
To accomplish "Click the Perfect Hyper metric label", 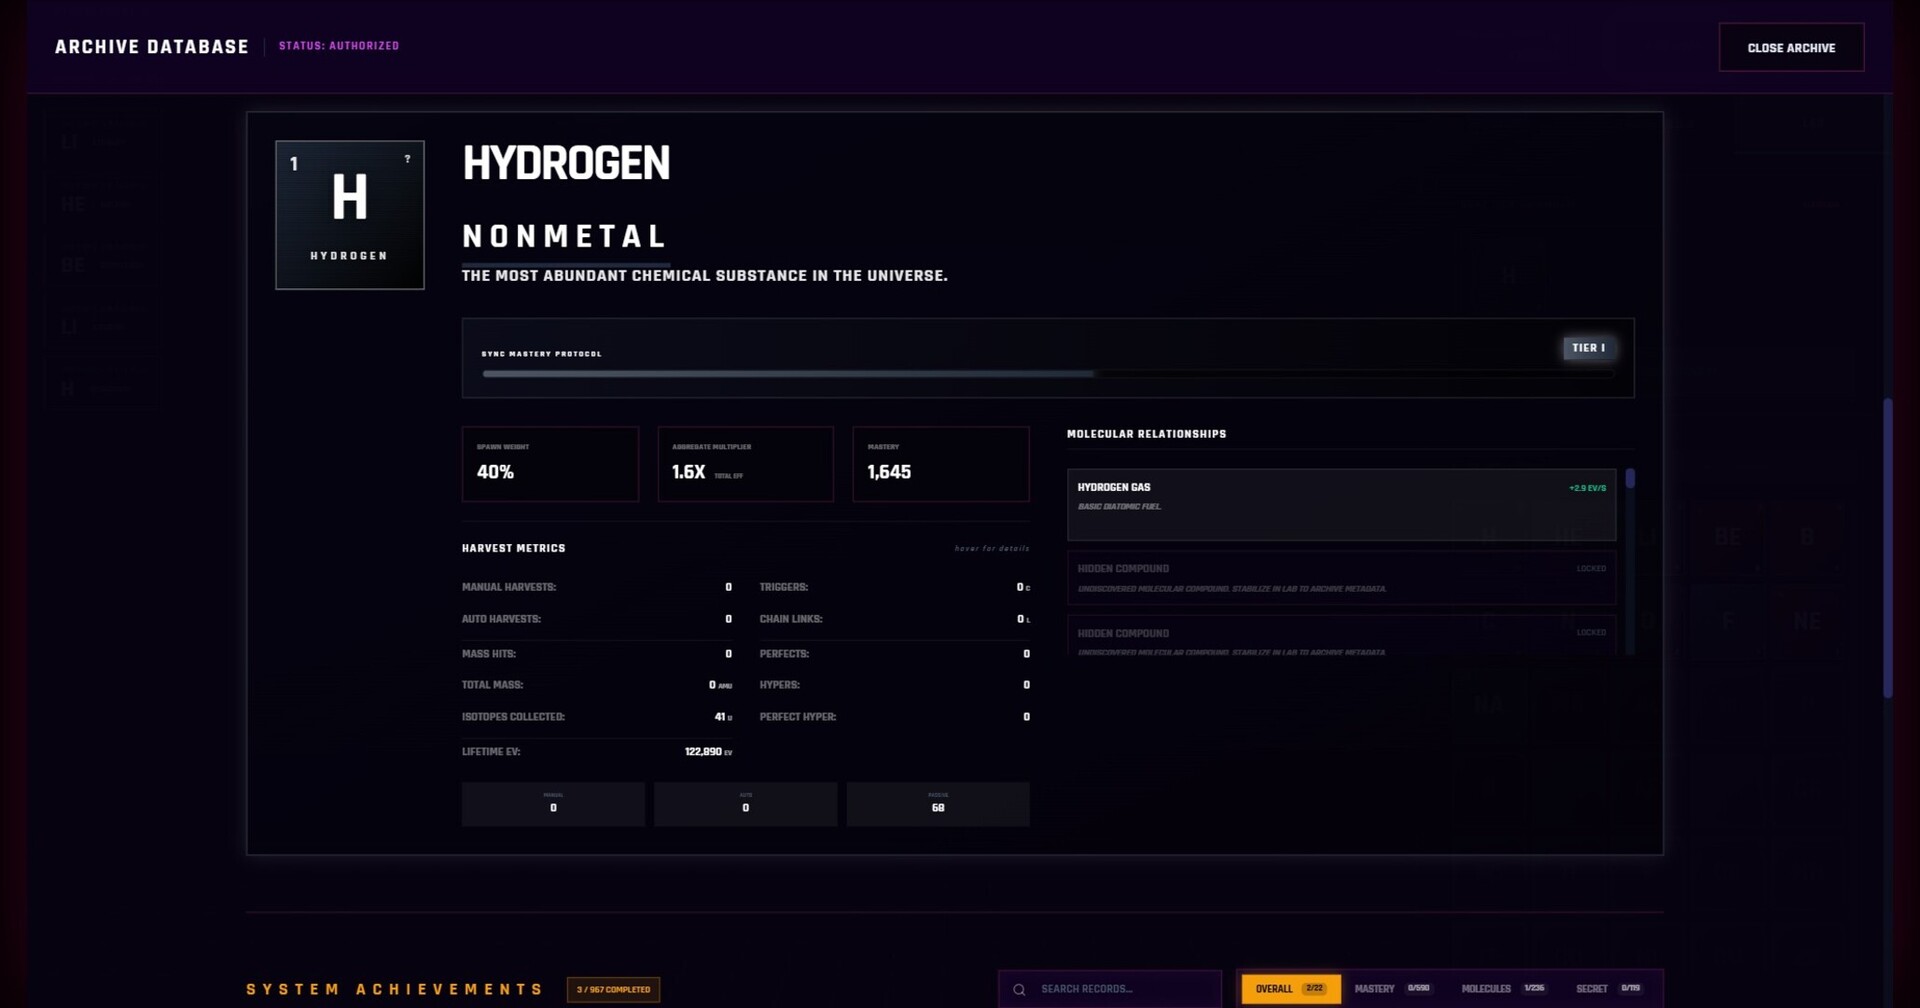I will 798,717.
